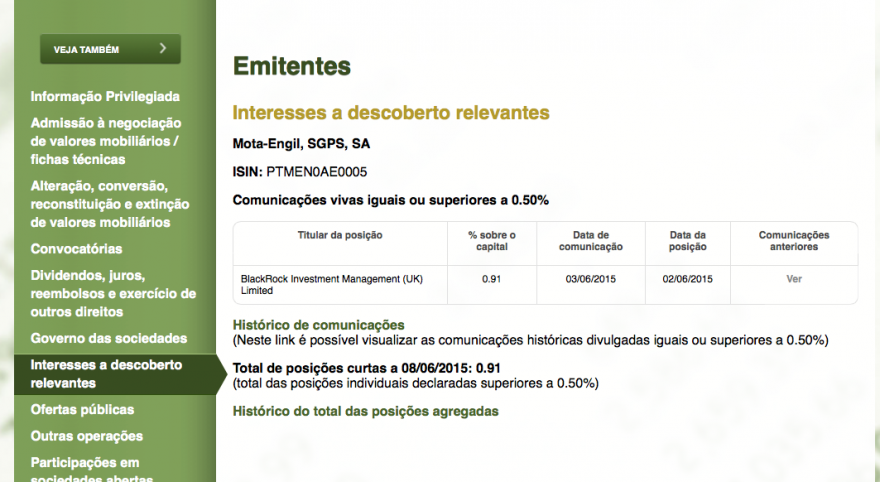Click the Interesses a descoberto relevantes heading
The width and height of the screenshot is (880, 482).
[391, 113]
